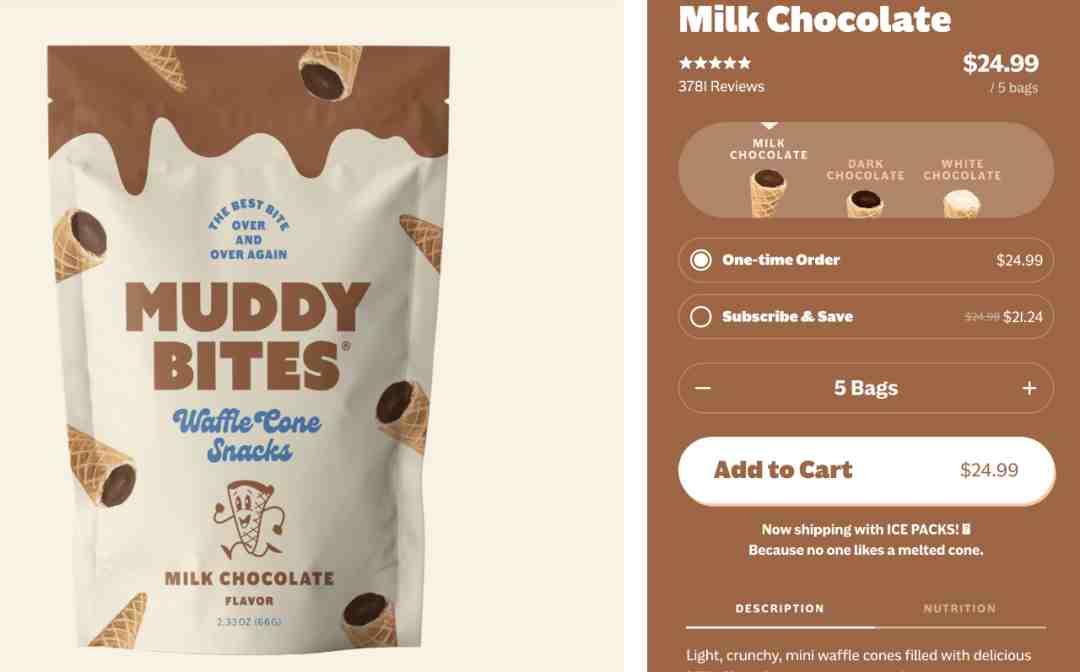Click the Dark Chocolate label text

(865, 170)
